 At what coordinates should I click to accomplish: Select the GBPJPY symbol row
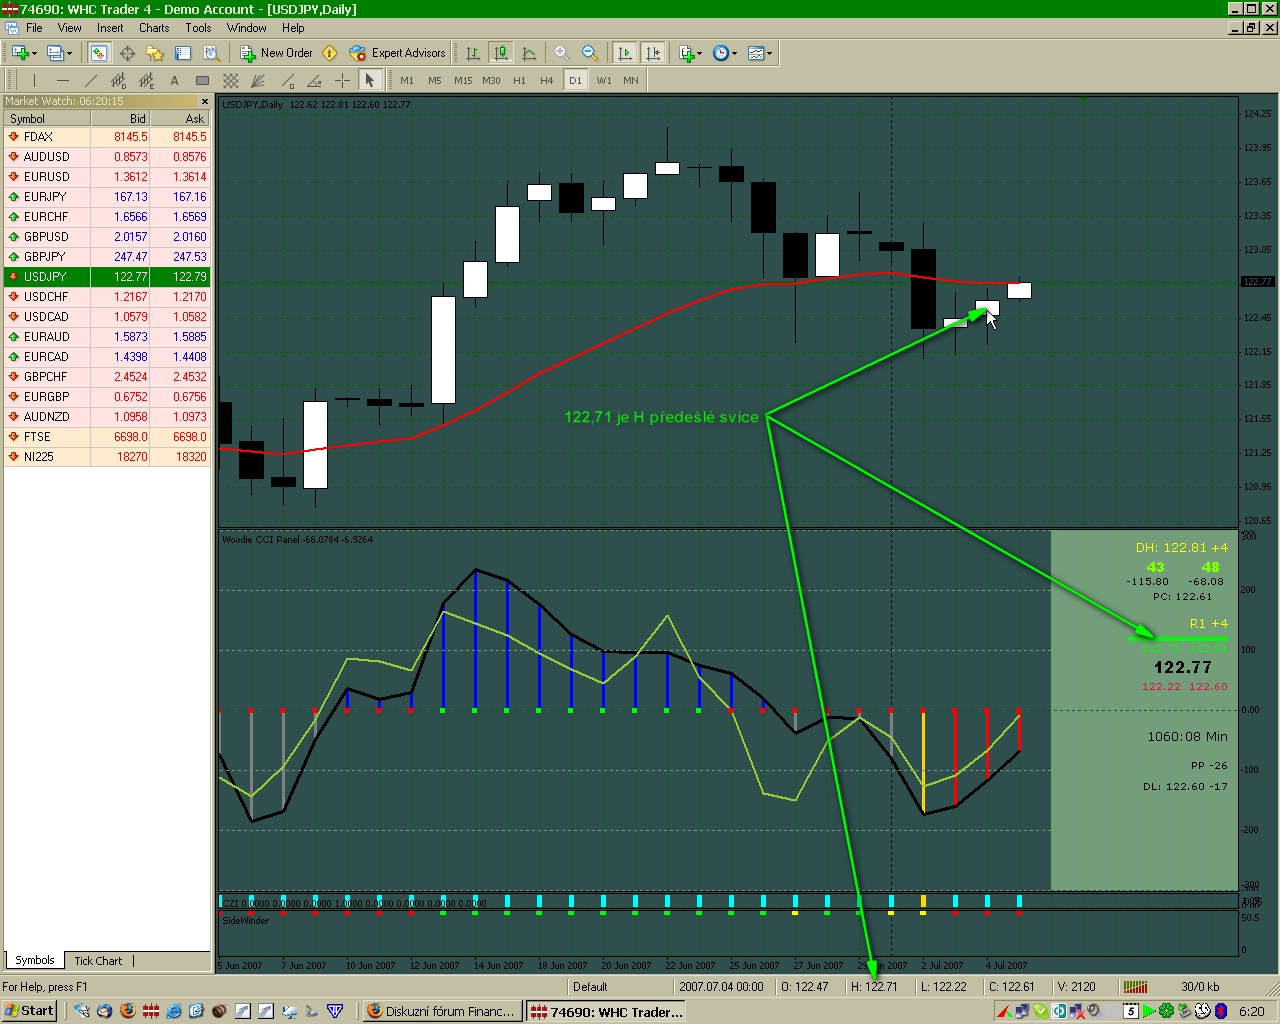click(107, 257)
